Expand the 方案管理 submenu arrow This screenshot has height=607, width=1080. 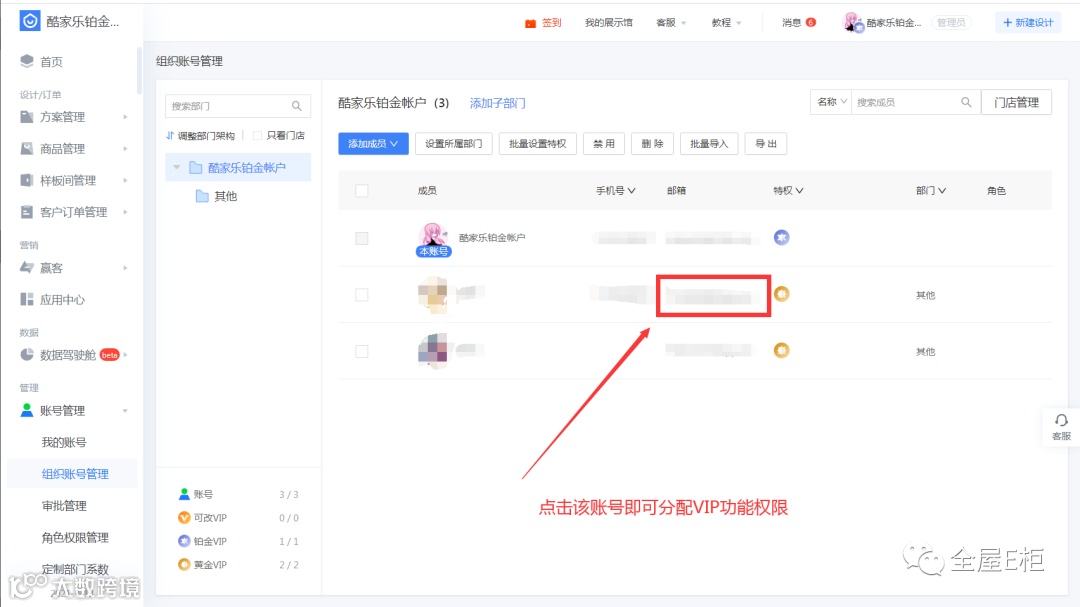click(125, 117)
